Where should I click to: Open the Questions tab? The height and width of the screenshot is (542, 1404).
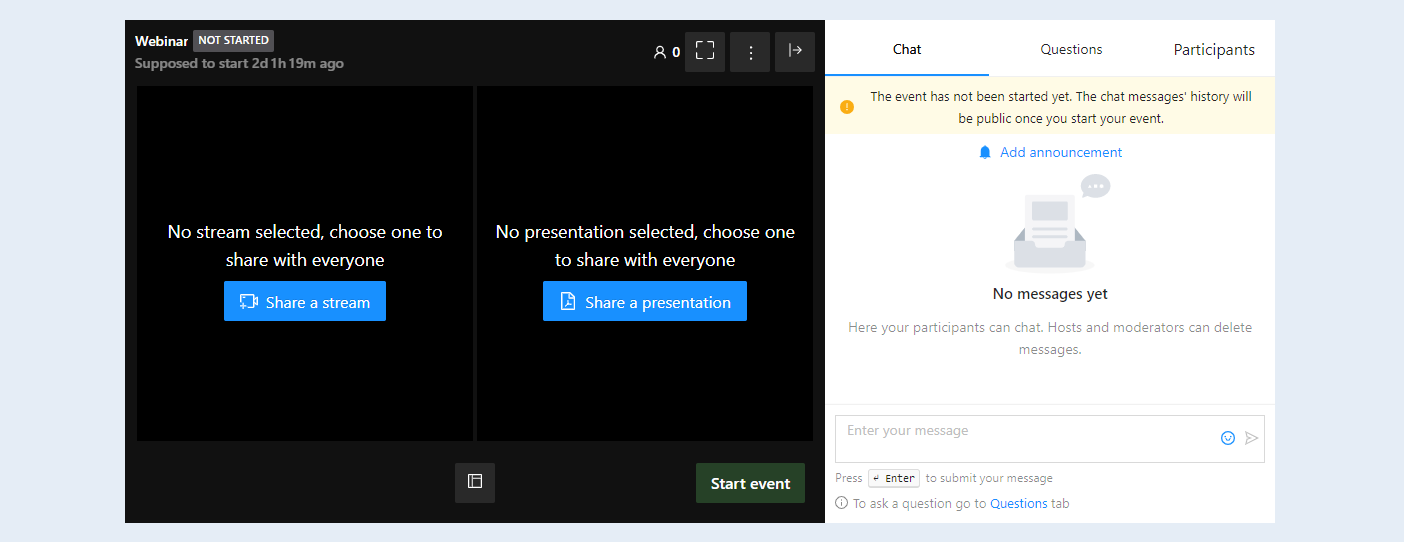1071,49
